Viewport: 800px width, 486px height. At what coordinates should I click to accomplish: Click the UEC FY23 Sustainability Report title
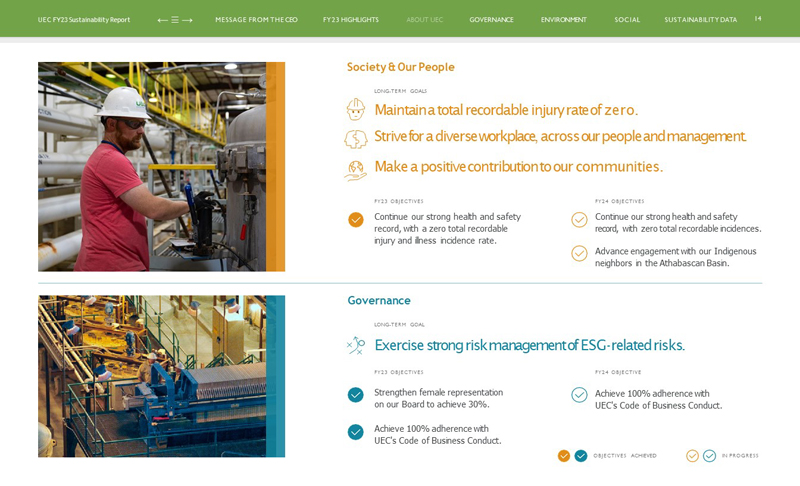84,20
